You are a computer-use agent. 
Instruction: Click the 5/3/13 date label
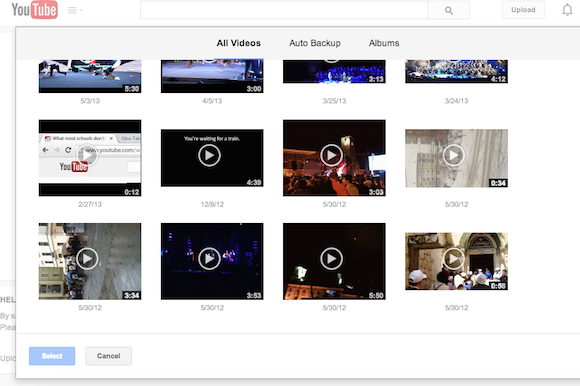coord(90,101)
